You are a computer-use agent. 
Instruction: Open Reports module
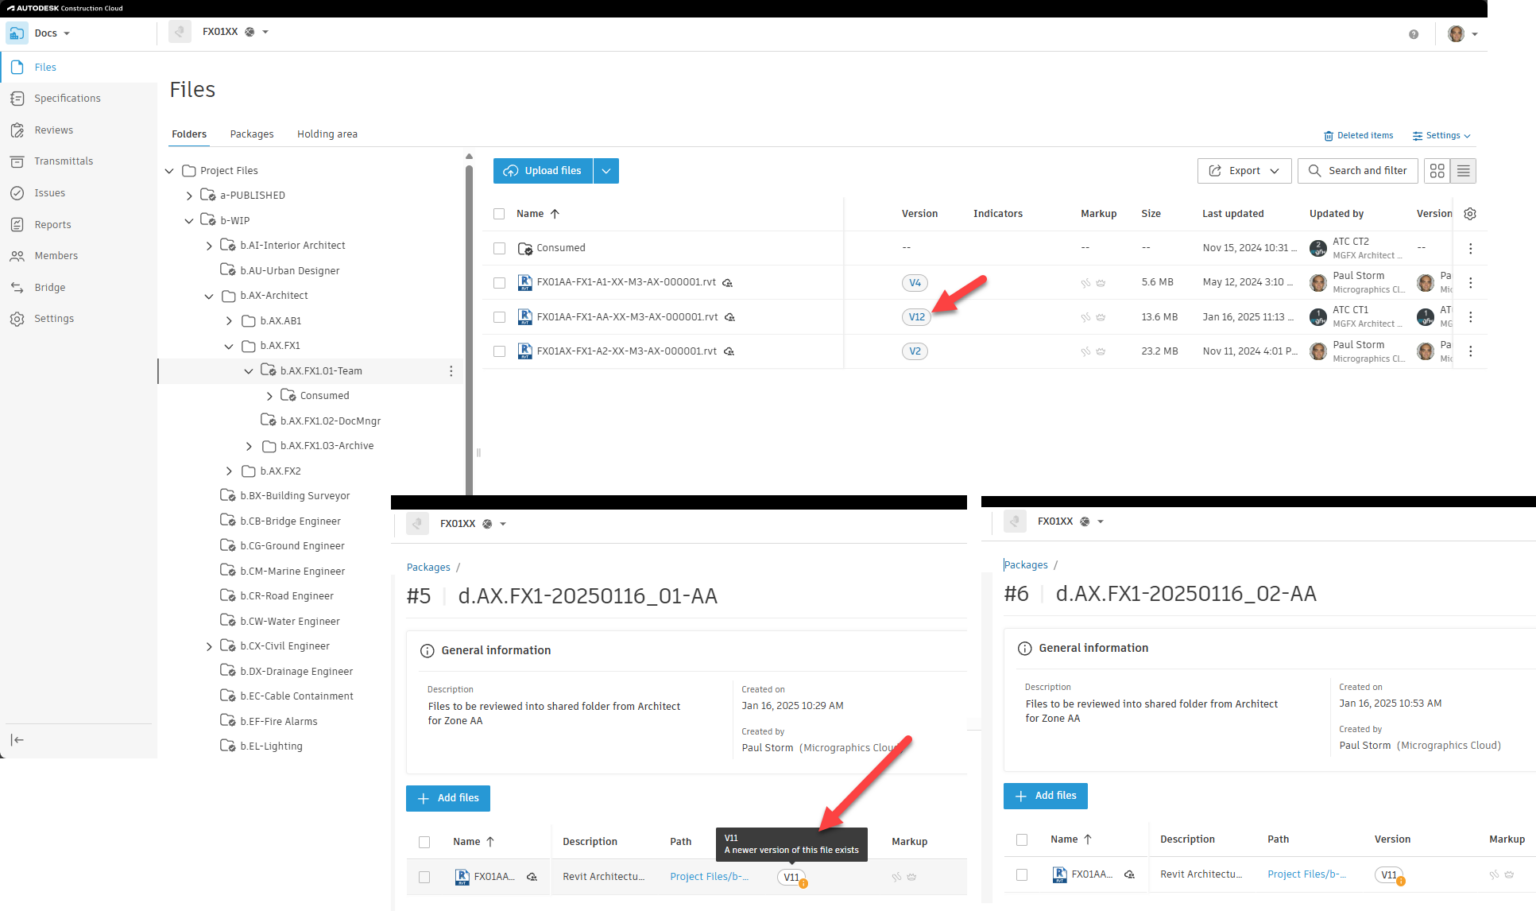coord(53,225)
